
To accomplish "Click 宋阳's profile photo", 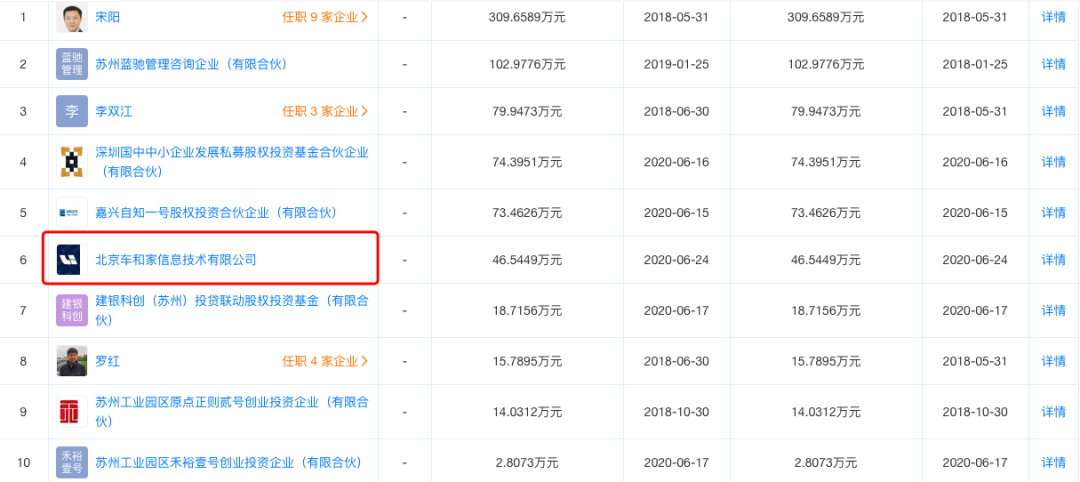I will [x=72, y=17].
